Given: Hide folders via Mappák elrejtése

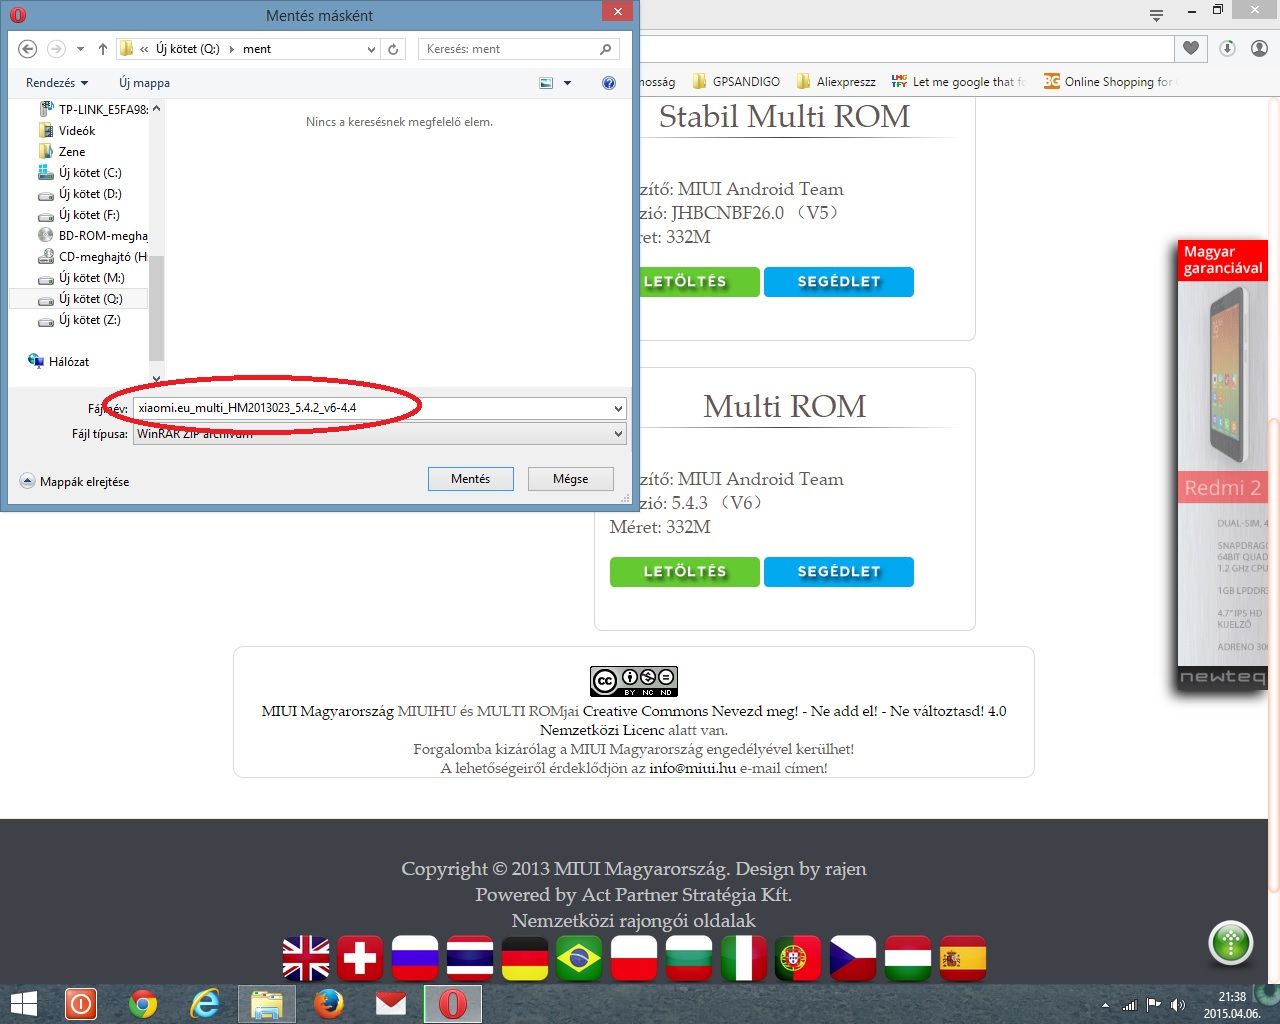Looking at the screenshot, I should pyautogui.click(x=75, y=481).
